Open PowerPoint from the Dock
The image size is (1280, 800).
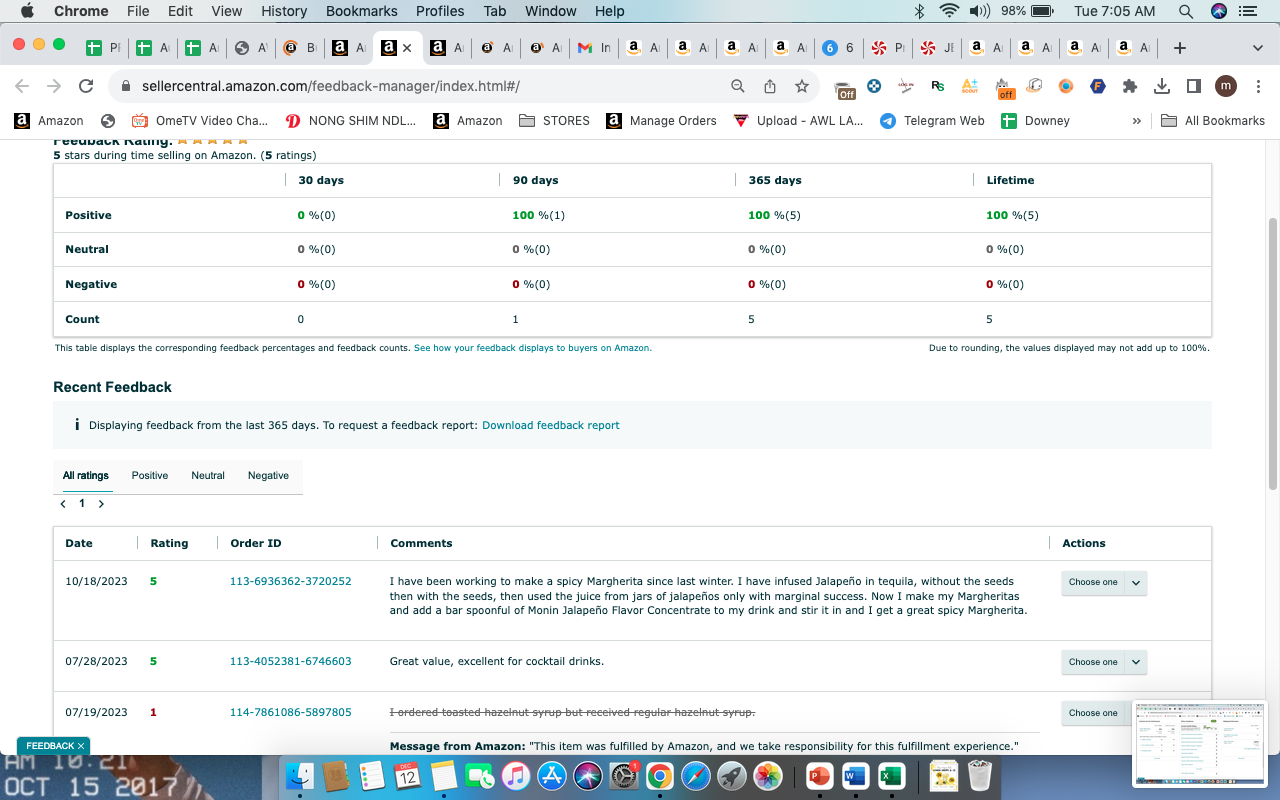[819, 776]
